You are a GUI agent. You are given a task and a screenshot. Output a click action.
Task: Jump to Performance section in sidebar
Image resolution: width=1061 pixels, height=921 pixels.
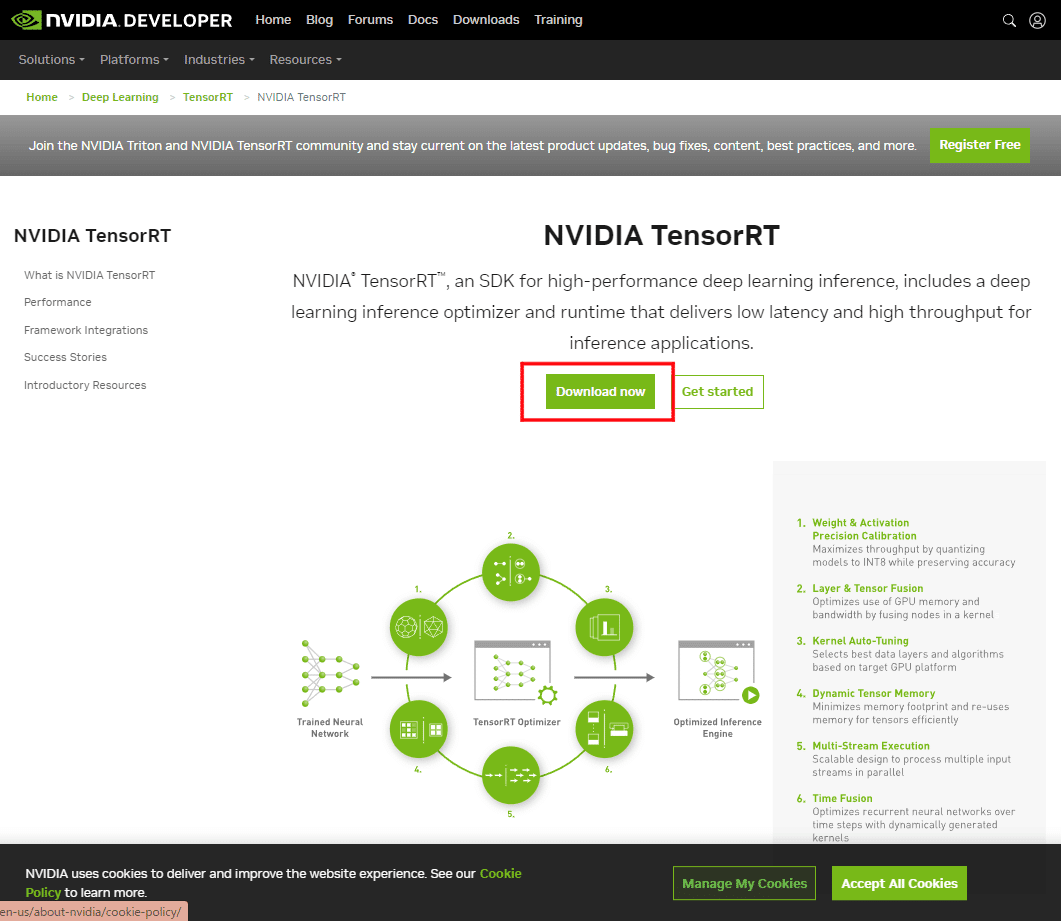58,302
